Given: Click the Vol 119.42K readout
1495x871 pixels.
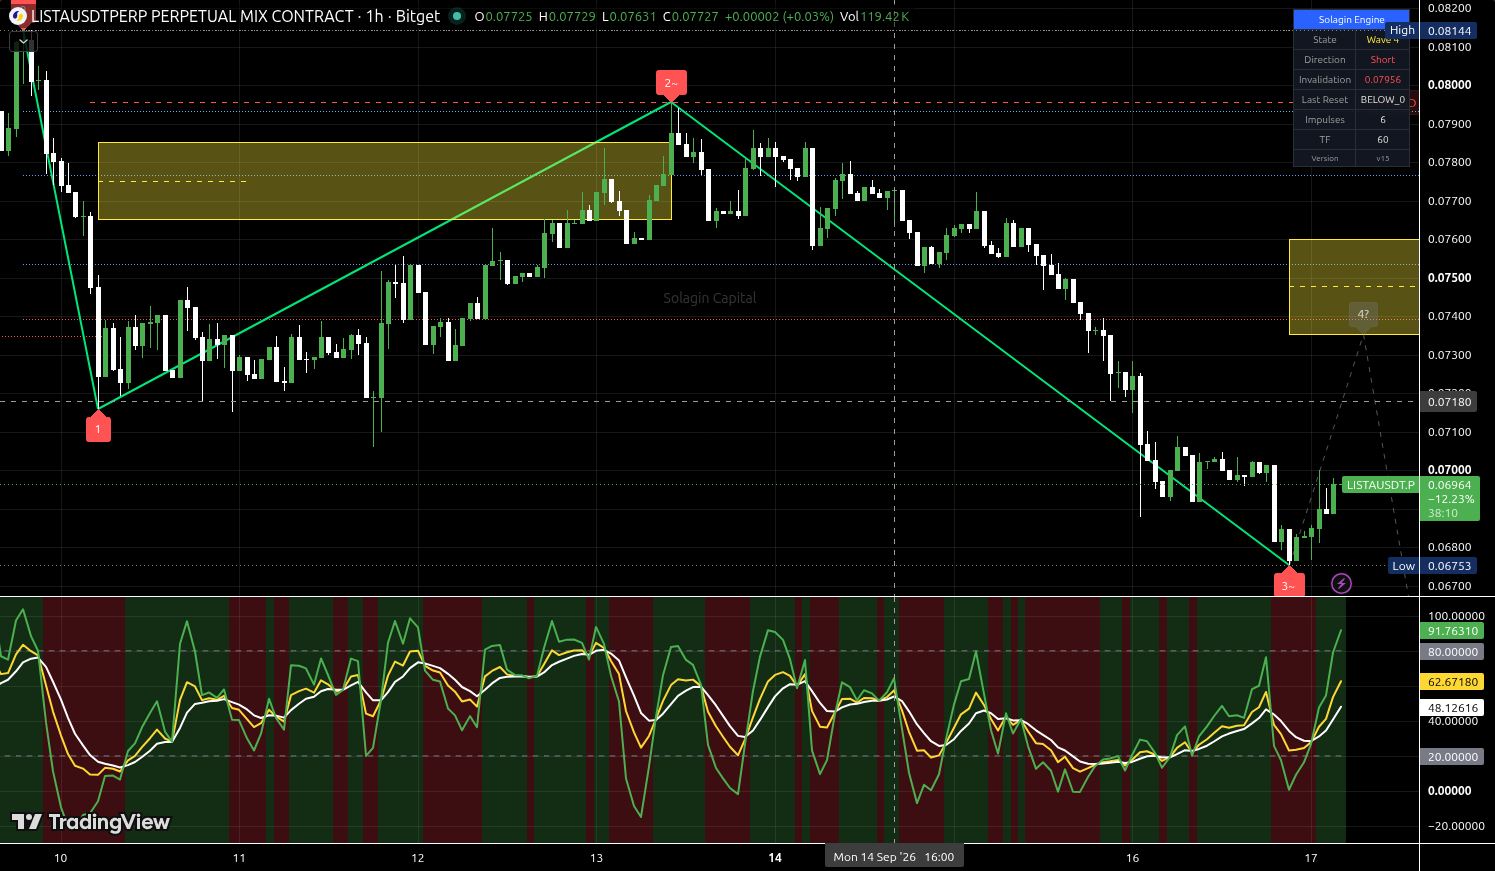Looking at the screenshot, I should point(873,16).
